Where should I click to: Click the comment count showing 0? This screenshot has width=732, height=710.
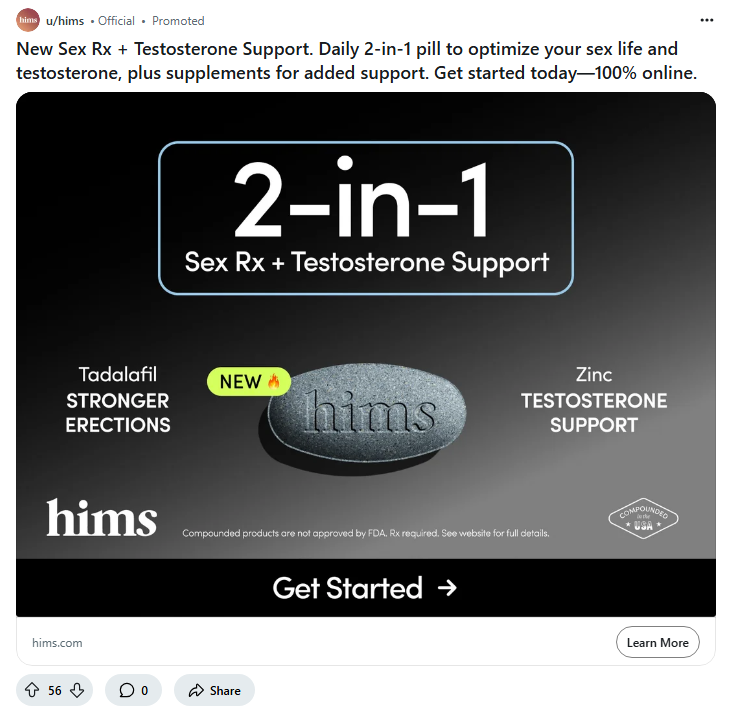(x=144, y=690)
